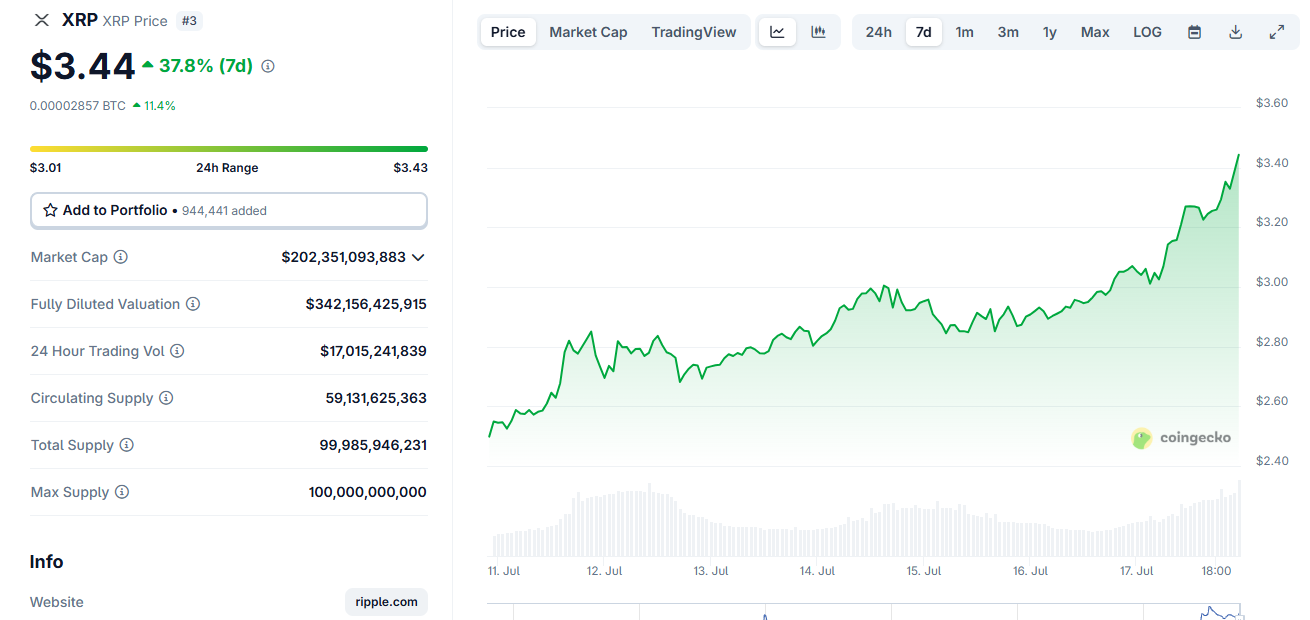Image resolution: width=1310 pixels, height=620 pixels.
Task: Switch to the line chart view icon
Action: (x=777, y=32)
